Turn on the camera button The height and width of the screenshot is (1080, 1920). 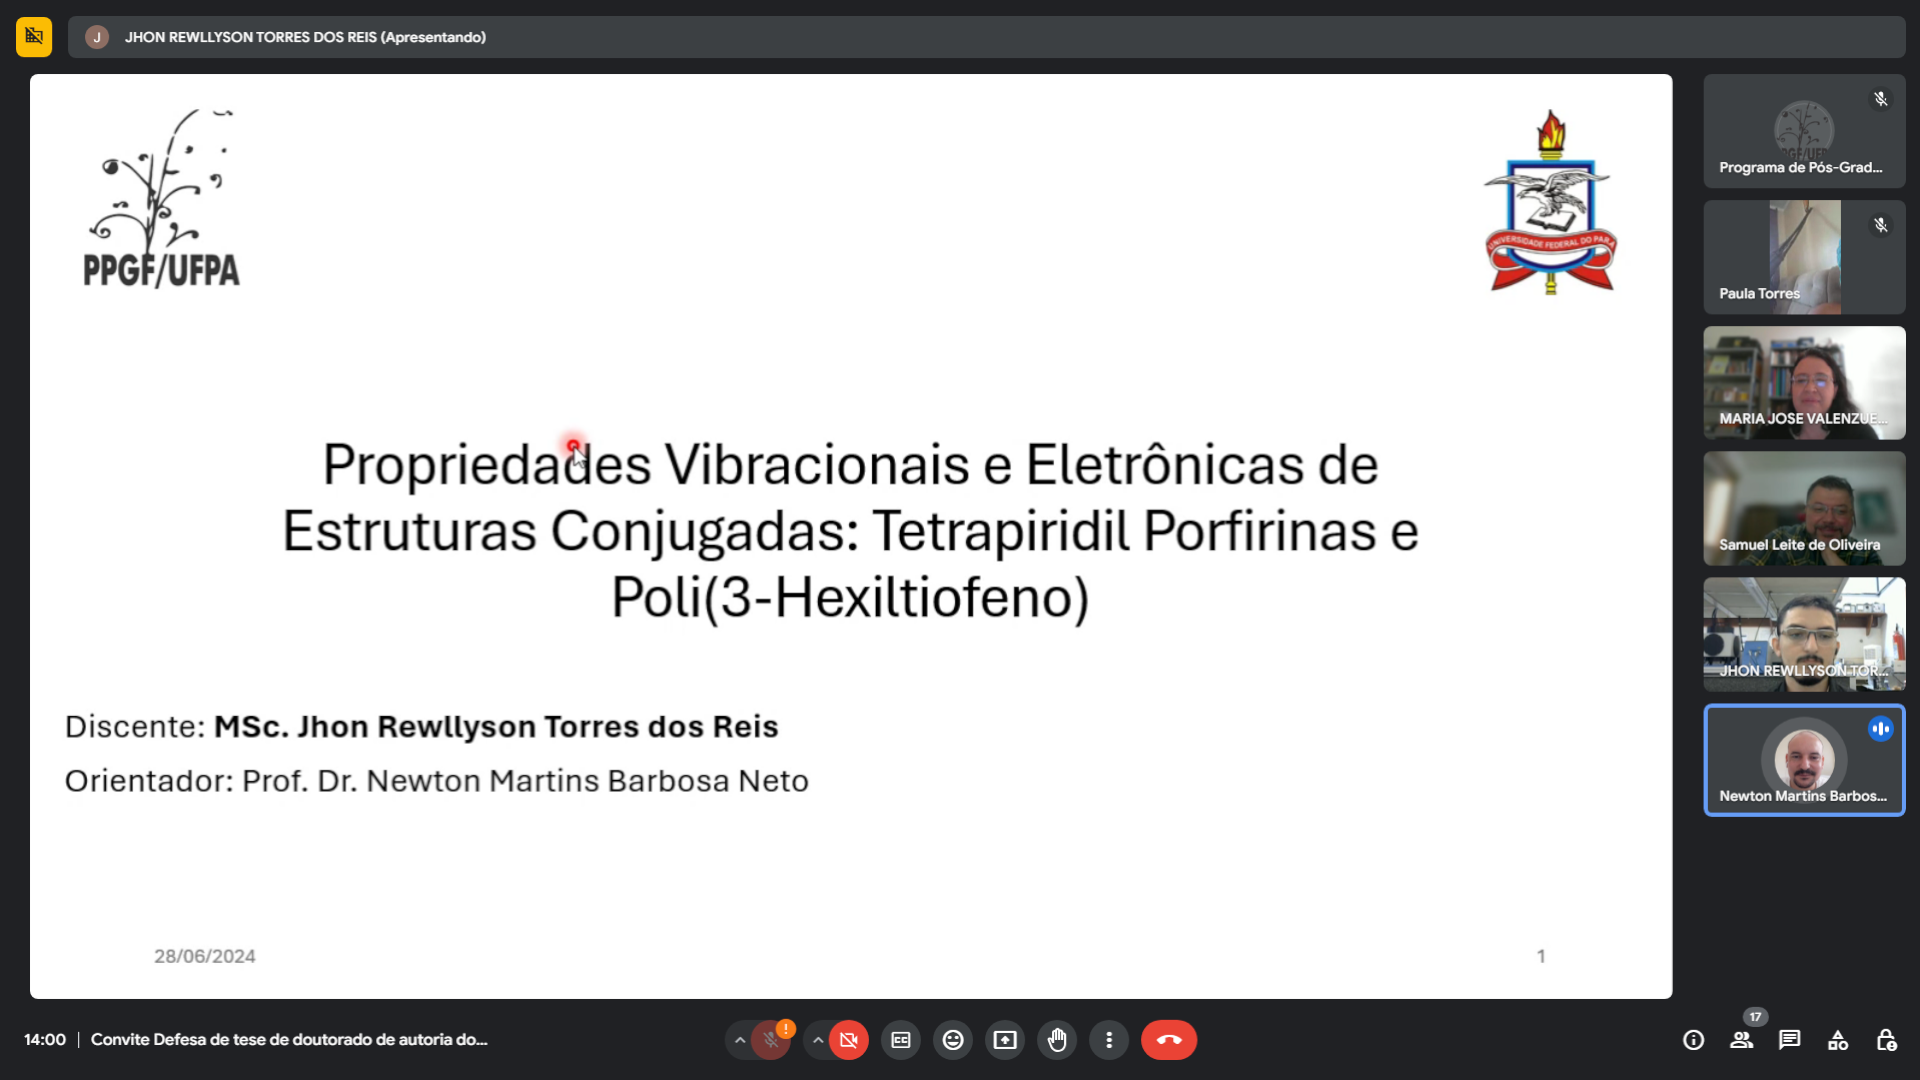pyautogui.click(x=849, y=1040)
